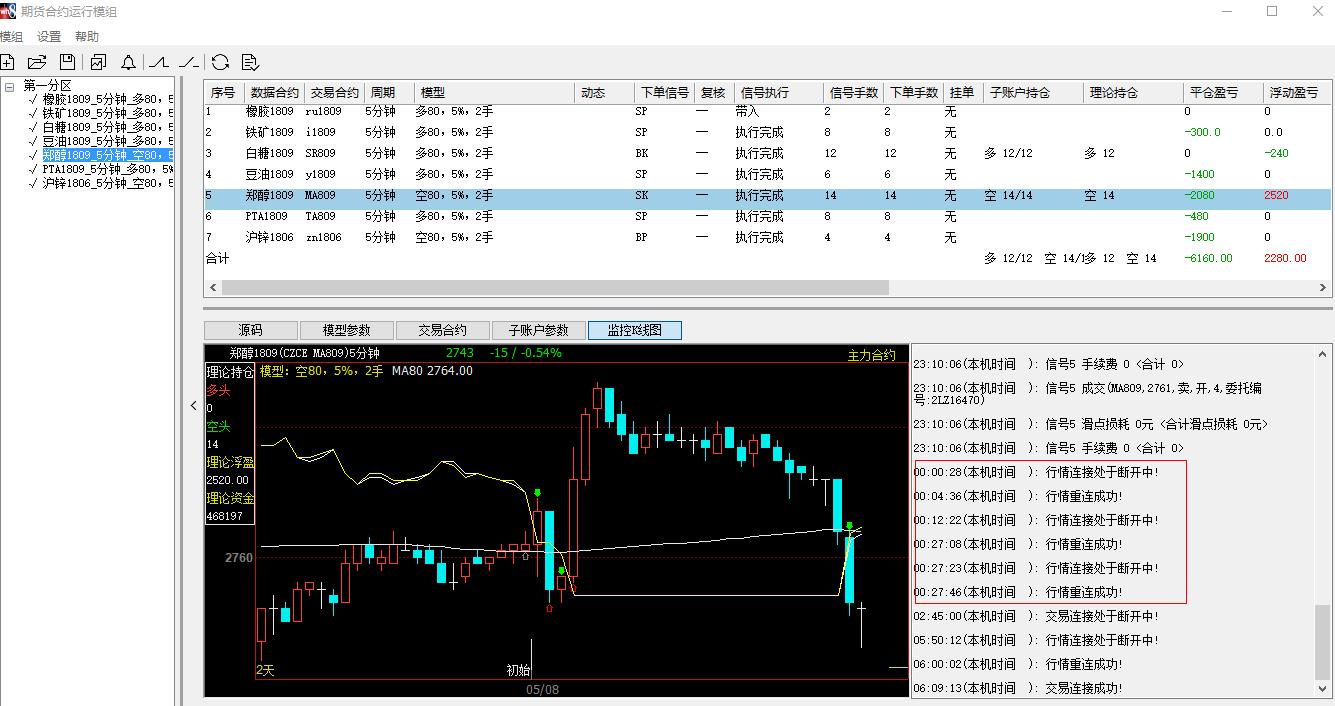Click the document with checkmark icon
1335x706 pixels.
point(250,62)
